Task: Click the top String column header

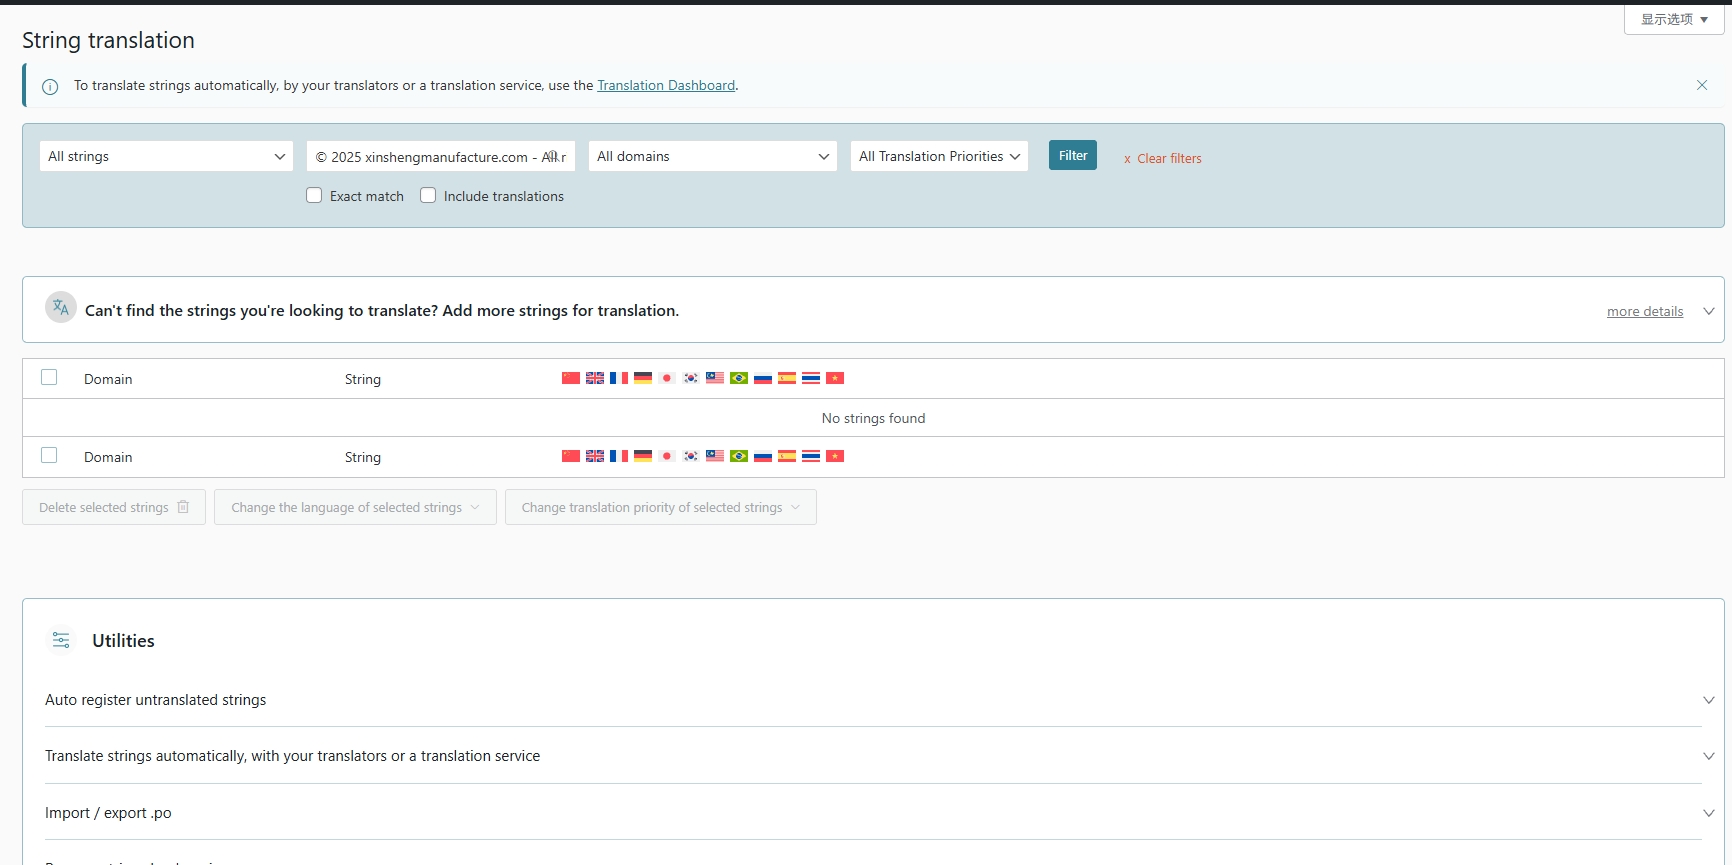Action: [363, 379]
